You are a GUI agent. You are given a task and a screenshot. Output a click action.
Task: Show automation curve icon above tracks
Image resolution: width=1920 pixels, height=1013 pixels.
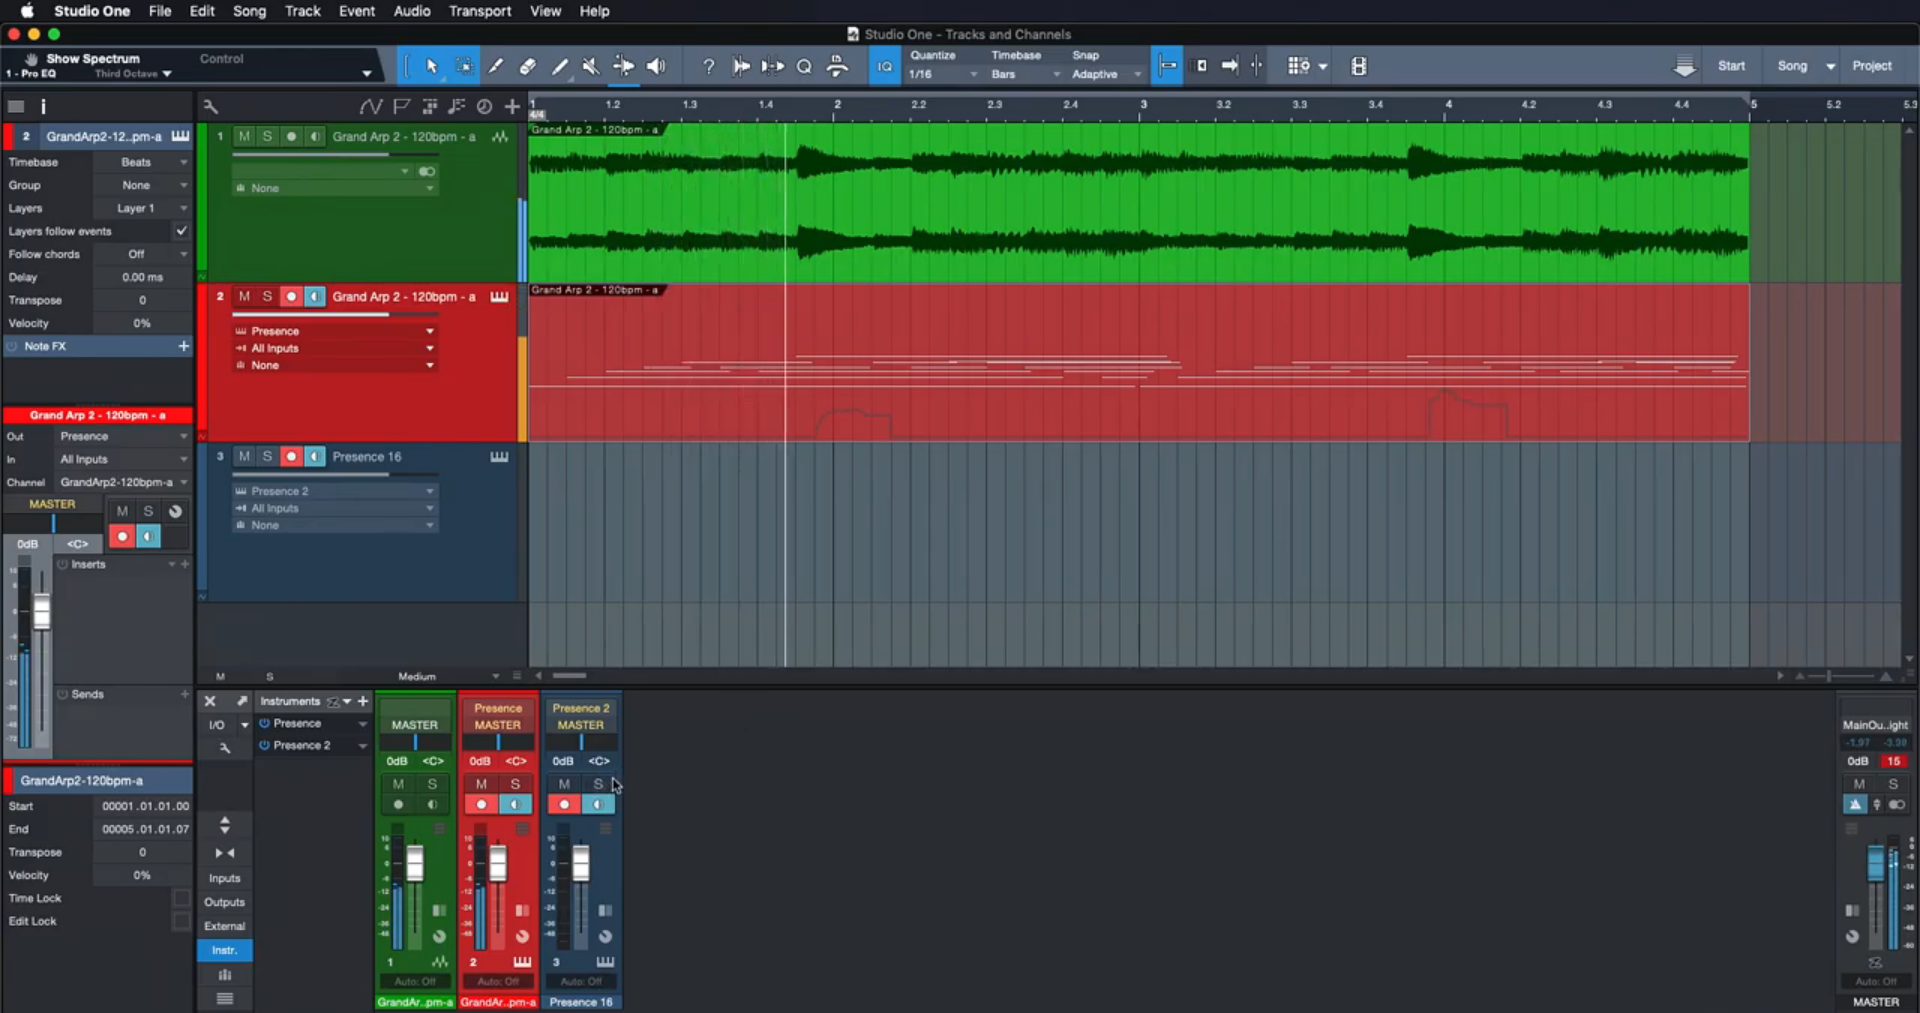370,106
